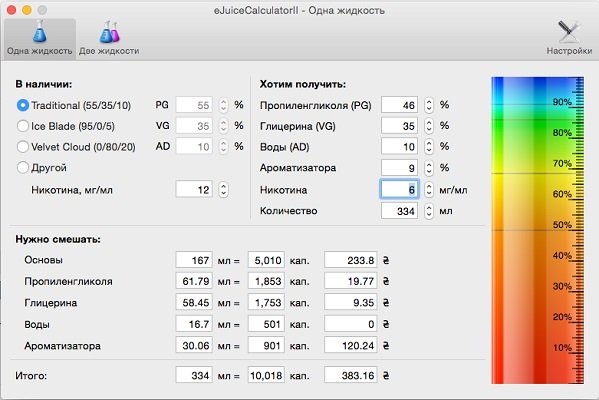
Task: Click Глицерина drops value 1,753
Action: pyautogui.click(x=266, y=302)
